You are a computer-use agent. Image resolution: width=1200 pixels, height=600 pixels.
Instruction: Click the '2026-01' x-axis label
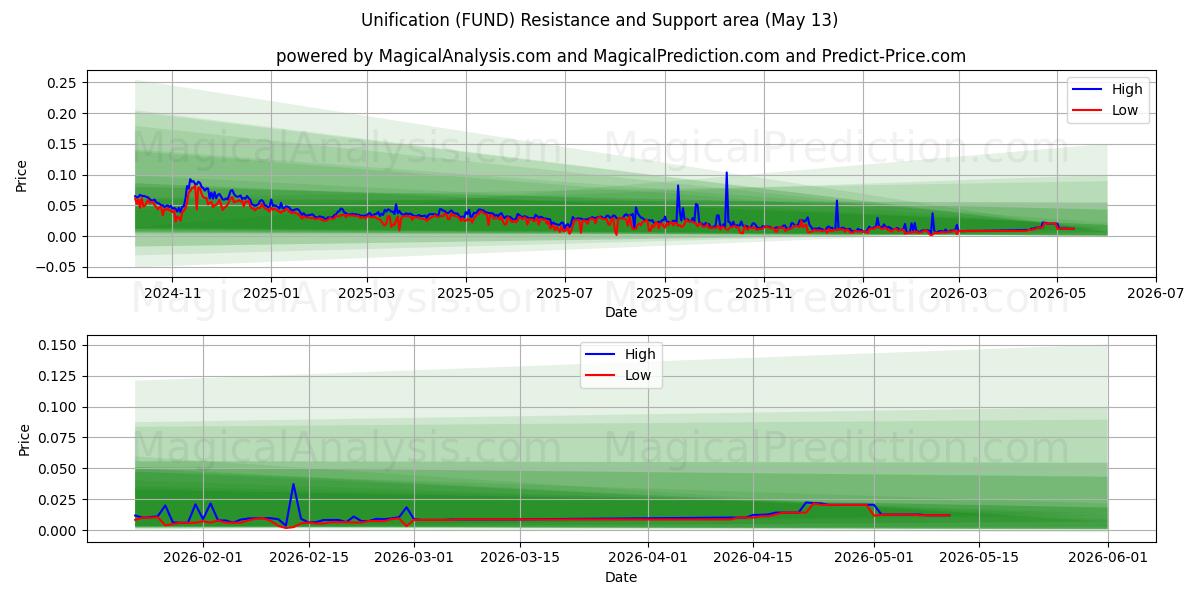coord(863,293)
